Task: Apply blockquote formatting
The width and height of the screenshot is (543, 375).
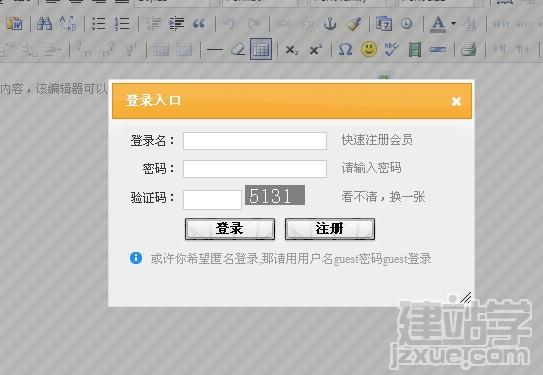Action: pyautogui.click(x=199, y=24)
